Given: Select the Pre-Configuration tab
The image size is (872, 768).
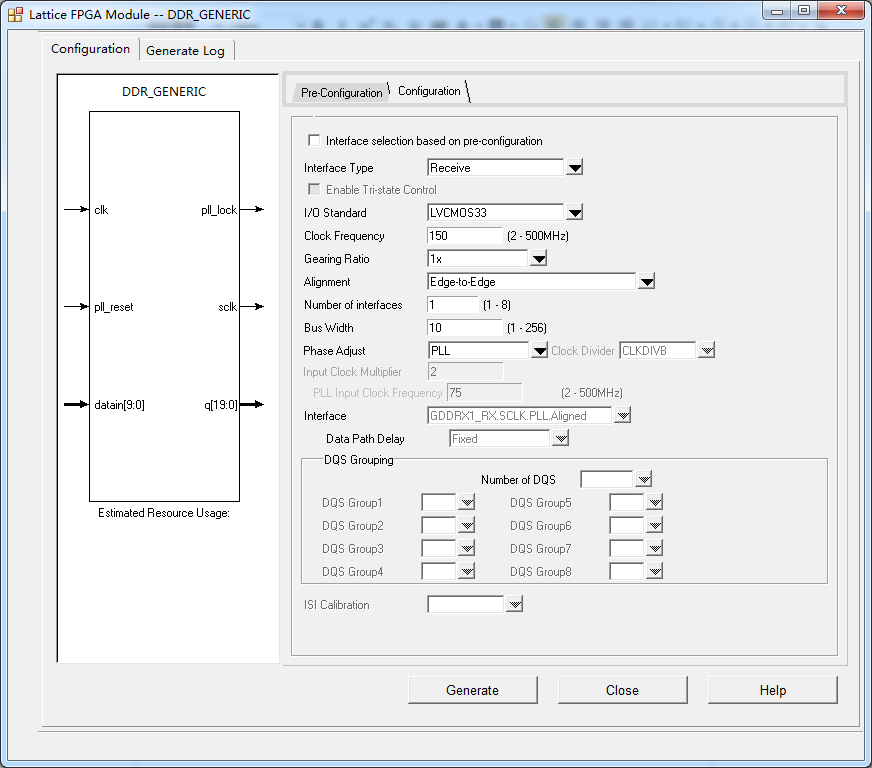Looking at the screenshot, I should 341,93.
